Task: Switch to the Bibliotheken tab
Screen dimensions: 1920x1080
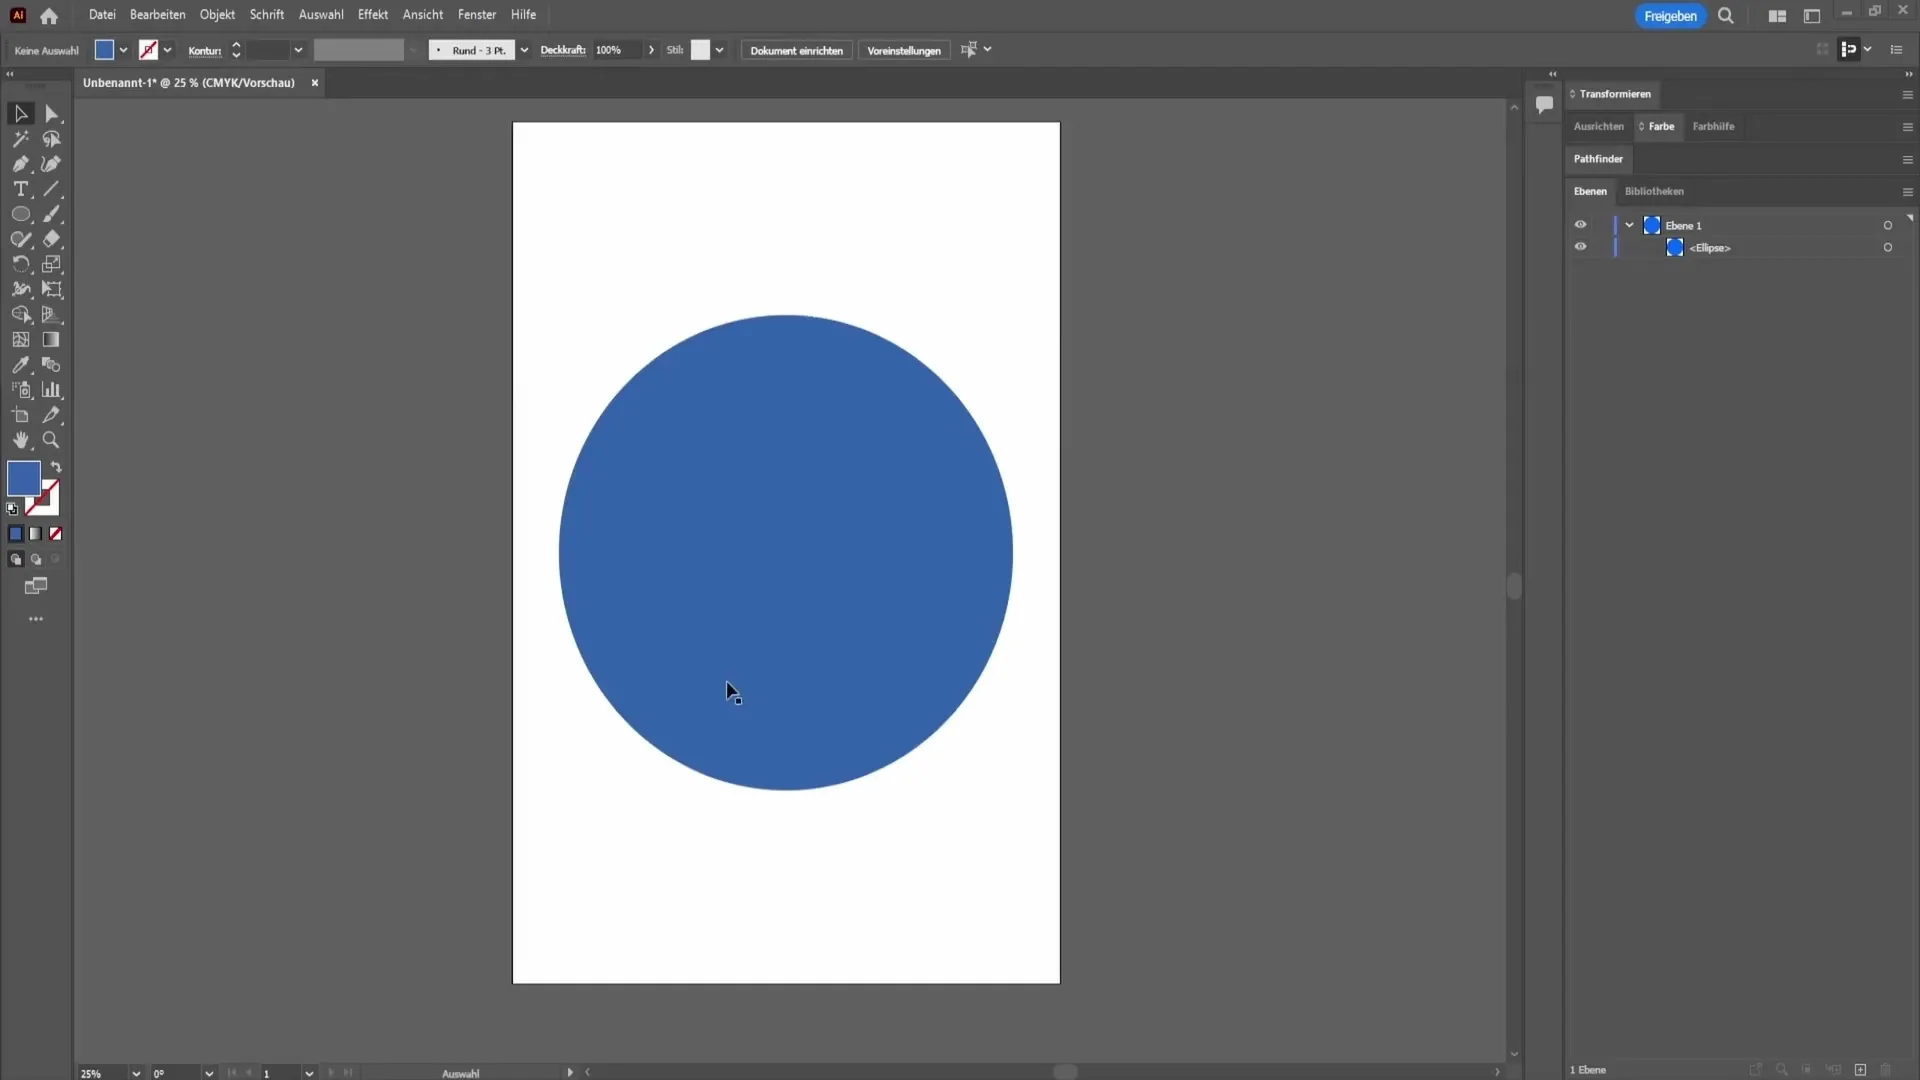Action: (x=1654, y=191)
